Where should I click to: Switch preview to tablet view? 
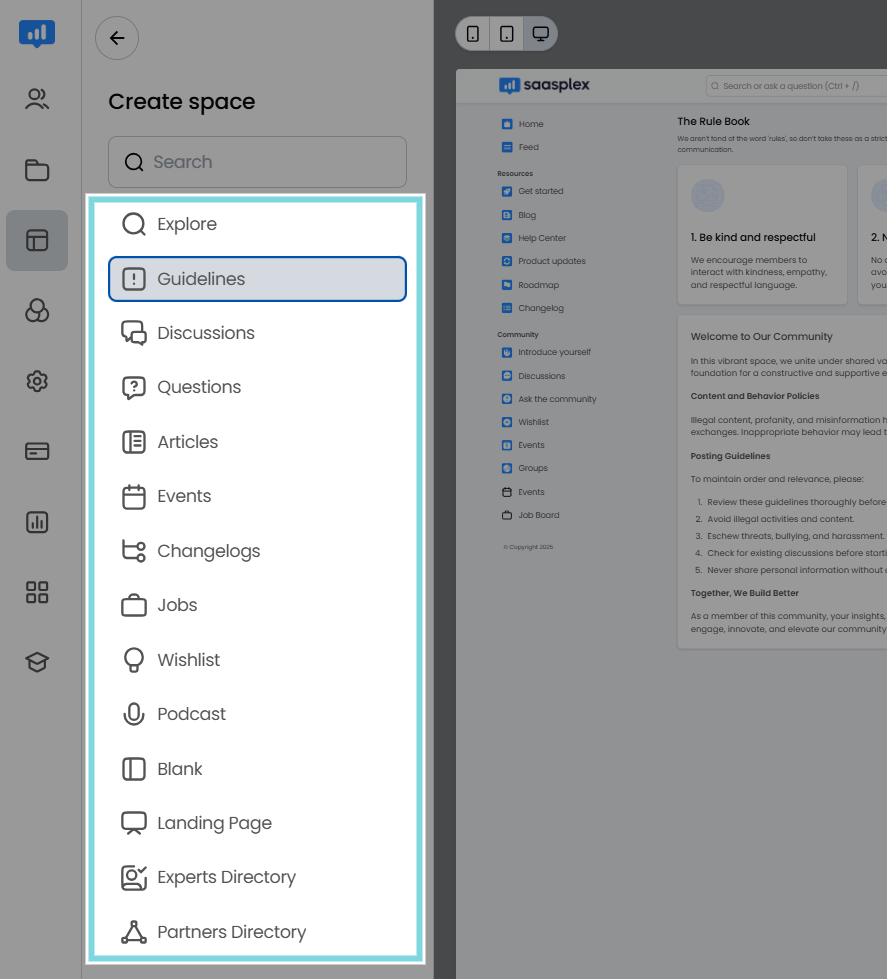(507, 34)
